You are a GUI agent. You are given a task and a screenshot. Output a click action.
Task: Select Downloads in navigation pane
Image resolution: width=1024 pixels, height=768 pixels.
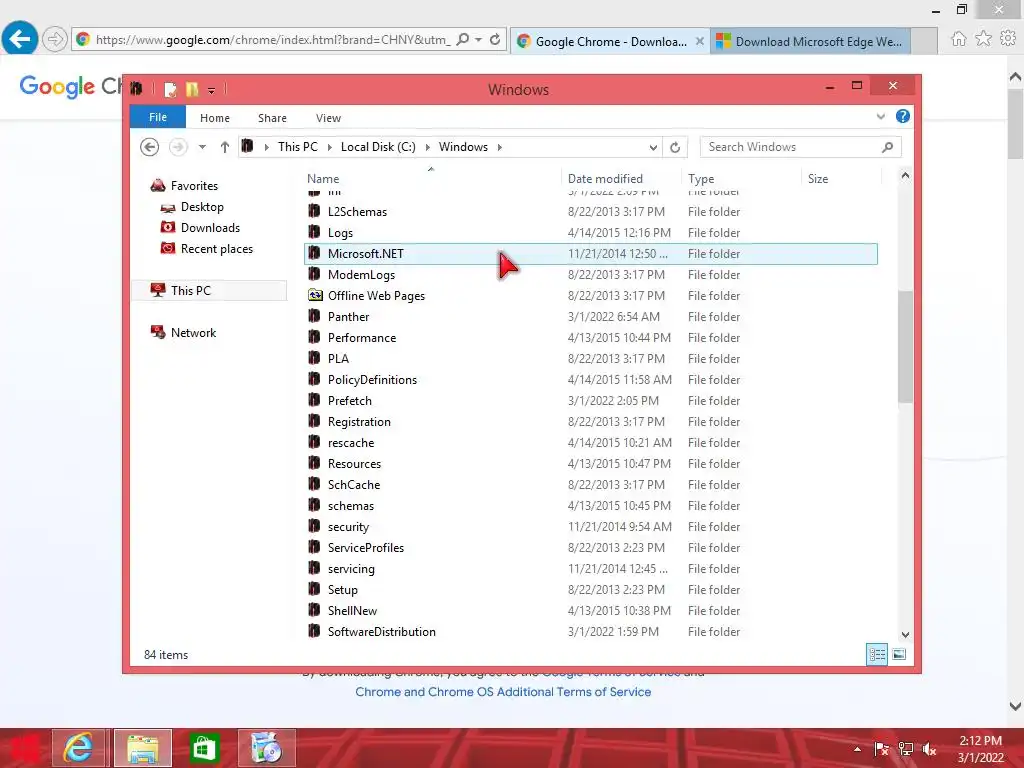(210, 228)
